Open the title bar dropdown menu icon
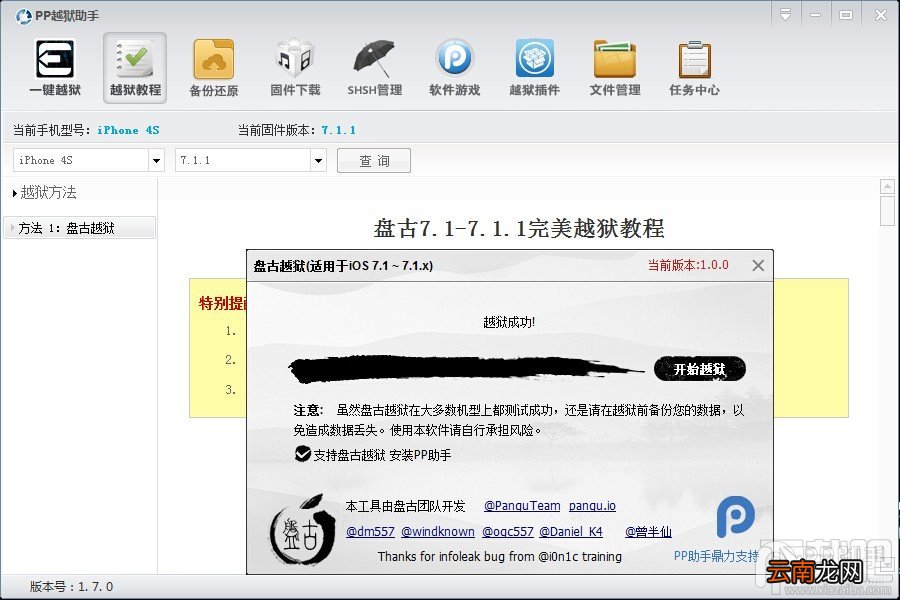The height and width of the screenshot is (600, 900). [785, 15]
